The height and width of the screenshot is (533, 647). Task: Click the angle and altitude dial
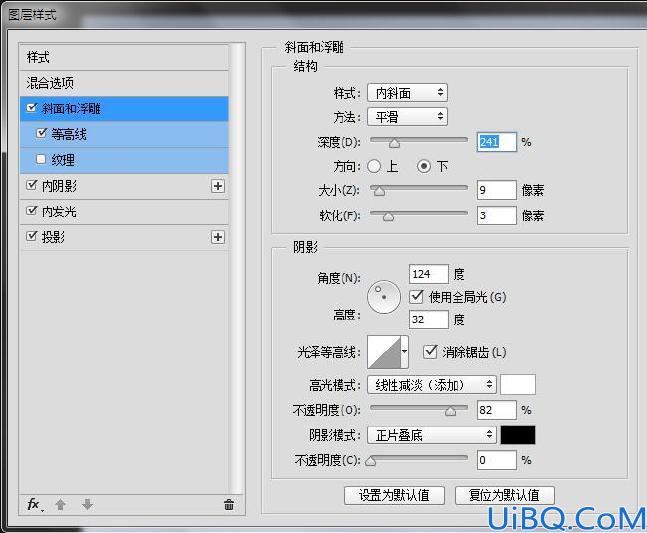point(384,297)
